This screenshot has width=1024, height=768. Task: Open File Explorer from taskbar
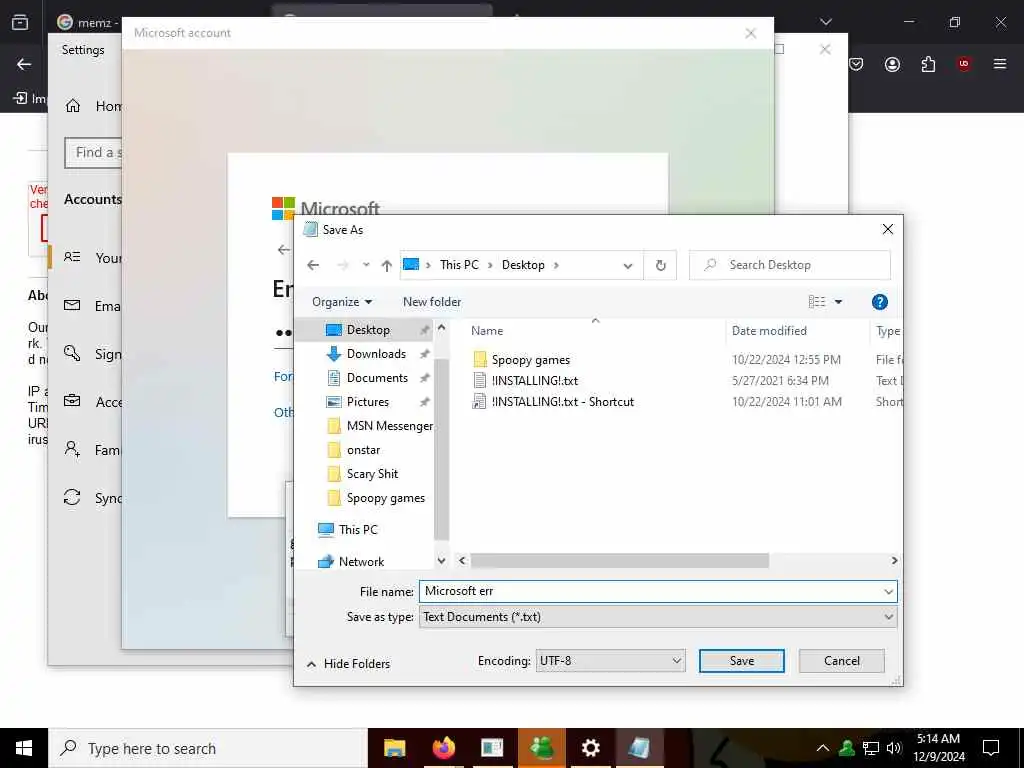pyautogui.click(x=394, y=748)
